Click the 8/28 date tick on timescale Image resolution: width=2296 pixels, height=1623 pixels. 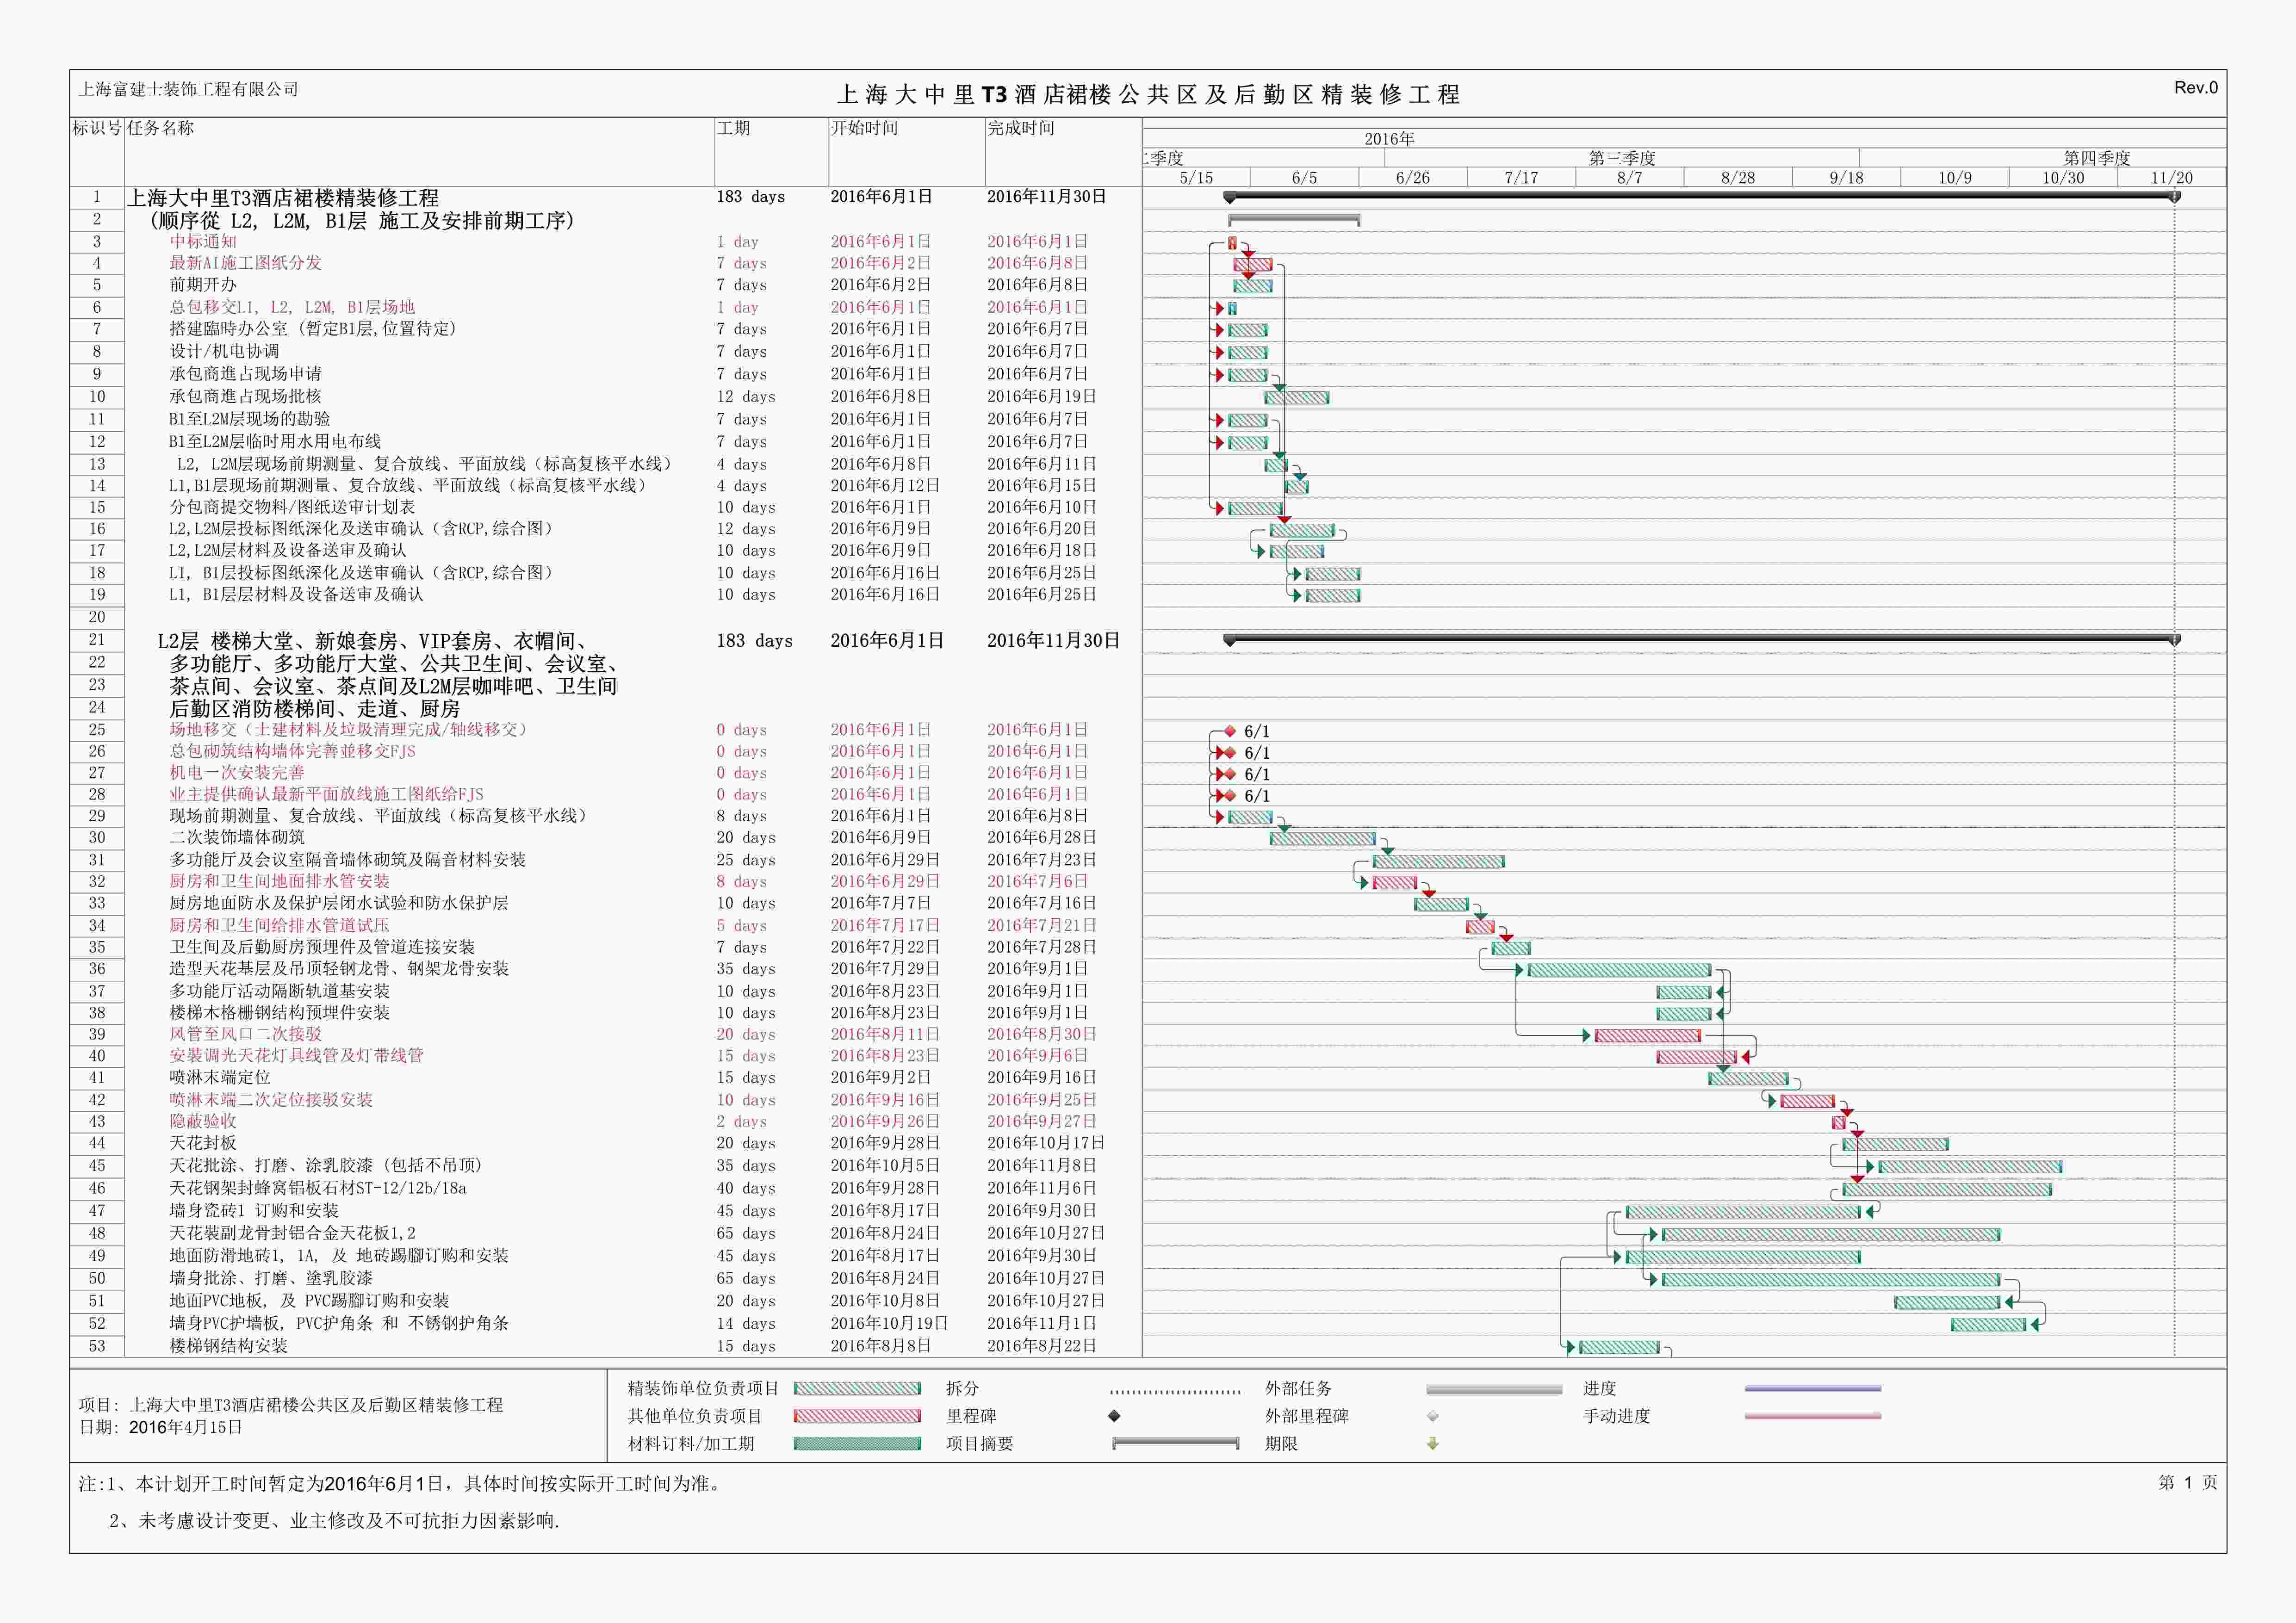tap(1738, 178)
